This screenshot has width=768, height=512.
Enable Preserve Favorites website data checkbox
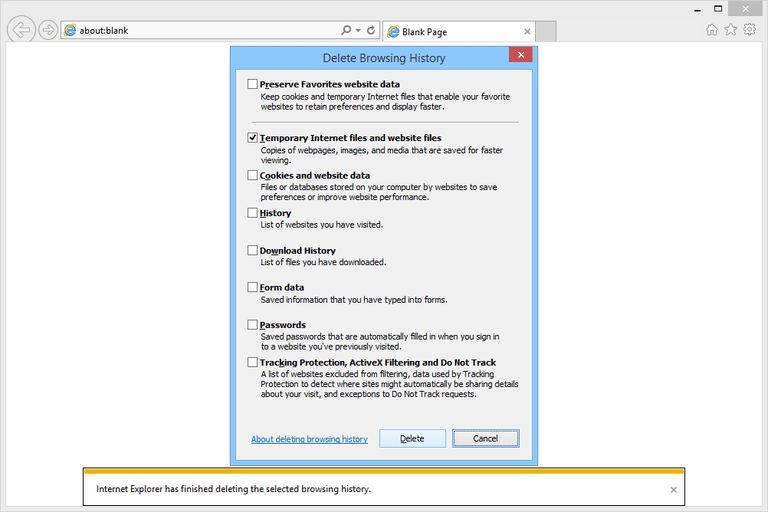click(252, 84)
